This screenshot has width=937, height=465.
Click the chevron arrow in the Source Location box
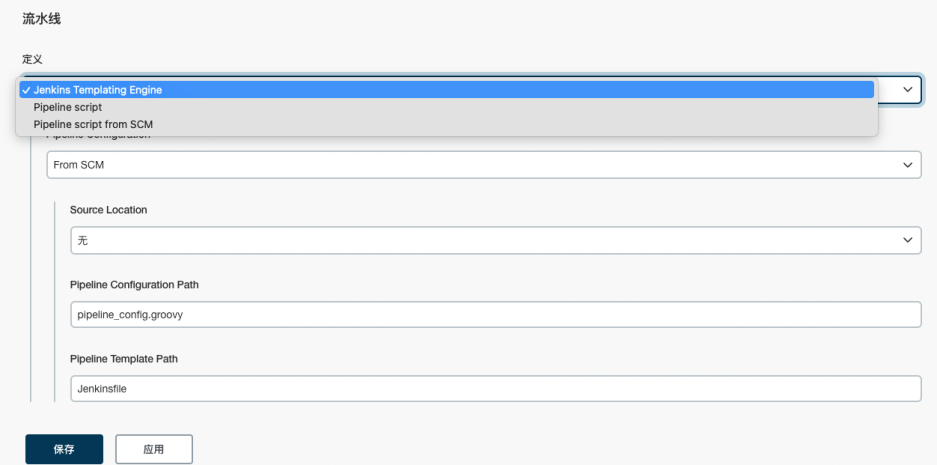point(908,240)
